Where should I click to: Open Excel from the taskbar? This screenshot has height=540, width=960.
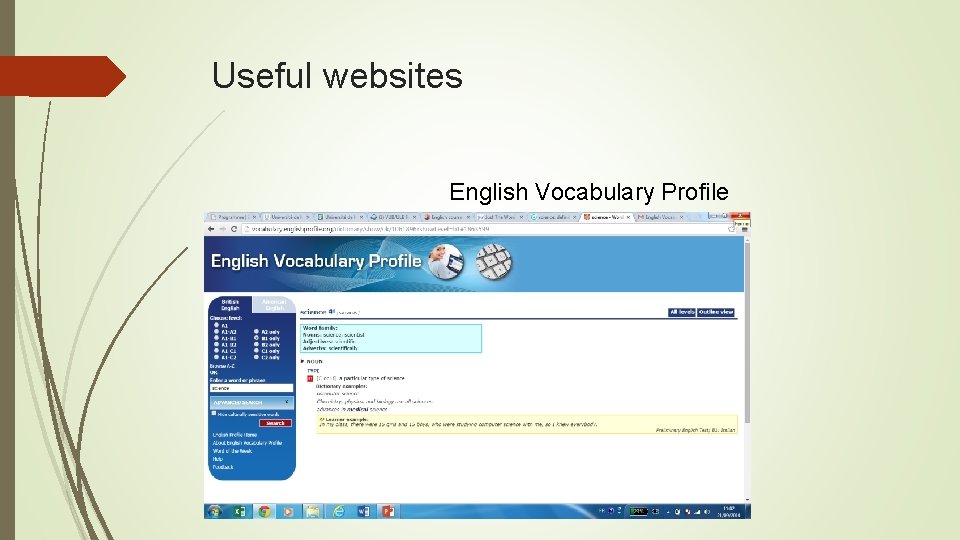point(239,511)
